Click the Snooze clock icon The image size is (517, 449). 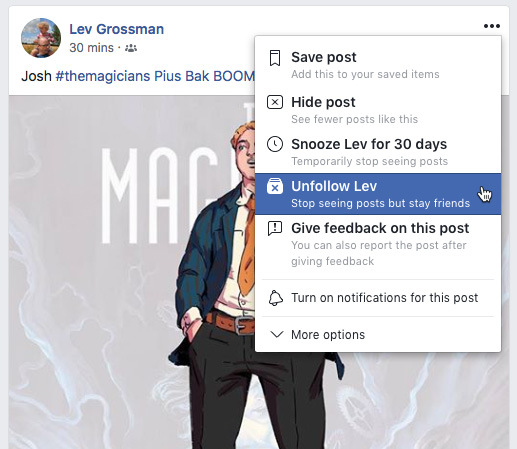[275, 144]
